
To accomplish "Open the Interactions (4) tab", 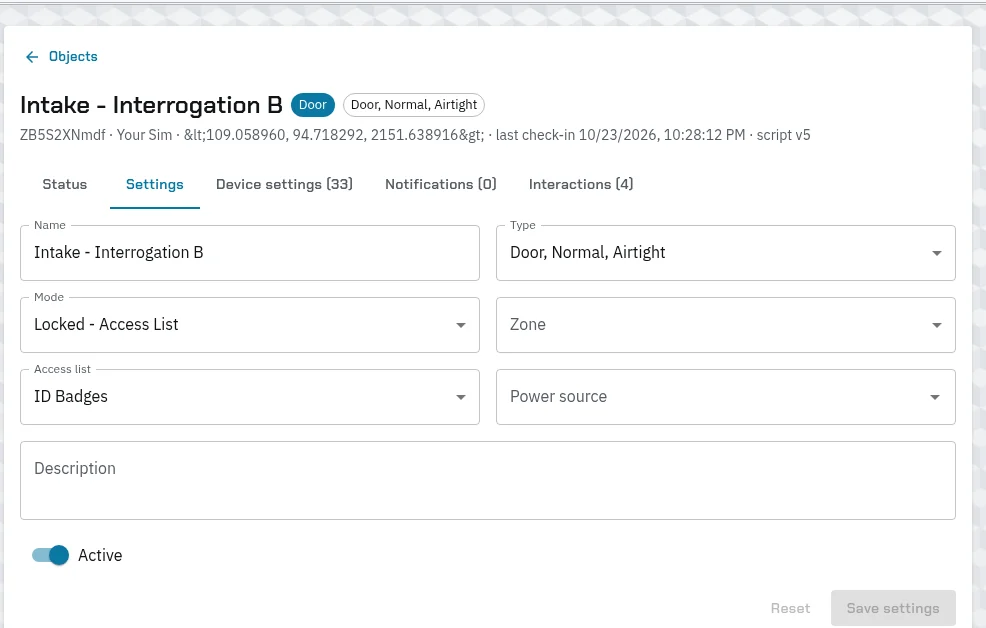I will pos(581,184).
